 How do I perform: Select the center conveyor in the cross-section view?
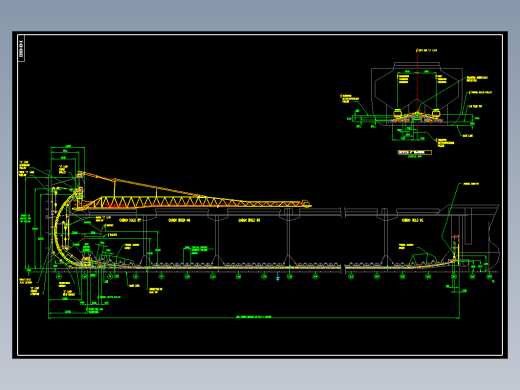(x=417, y=116)
